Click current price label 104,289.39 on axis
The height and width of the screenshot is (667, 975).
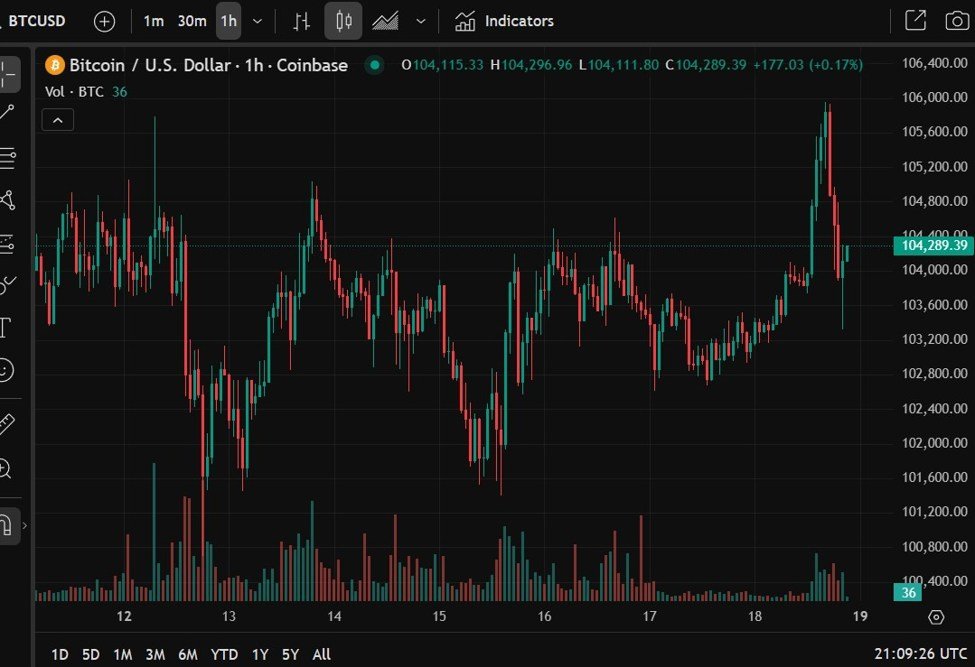[933, 246]
